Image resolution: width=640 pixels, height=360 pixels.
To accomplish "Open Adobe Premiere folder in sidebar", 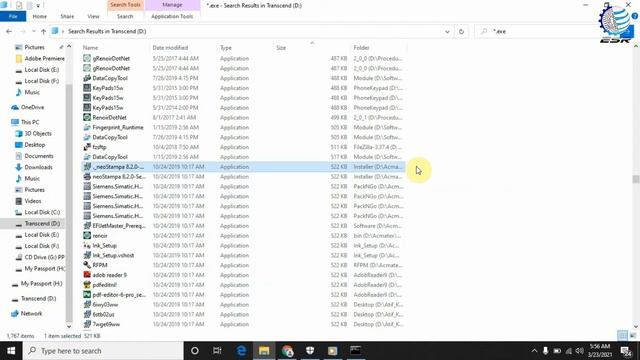I will click(x=40, y=58).
